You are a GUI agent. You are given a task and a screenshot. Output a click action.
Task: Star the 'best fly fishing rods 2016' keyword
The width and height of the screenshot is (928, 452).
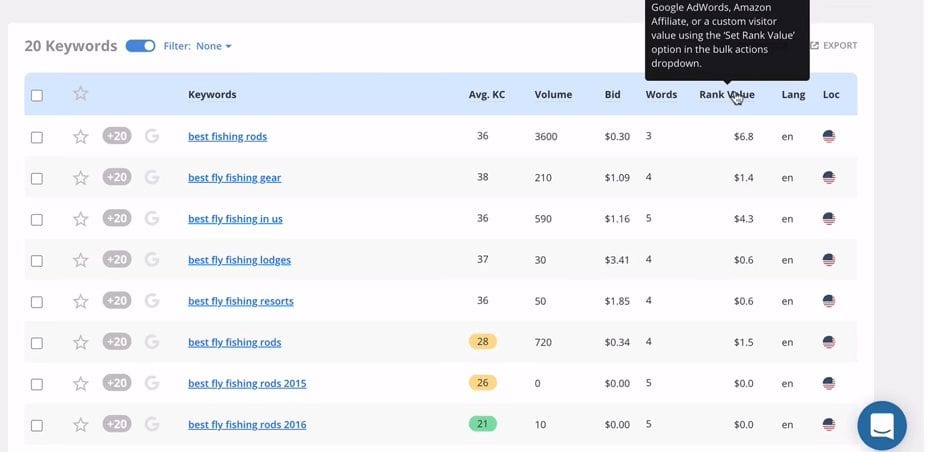pos(80,425)
